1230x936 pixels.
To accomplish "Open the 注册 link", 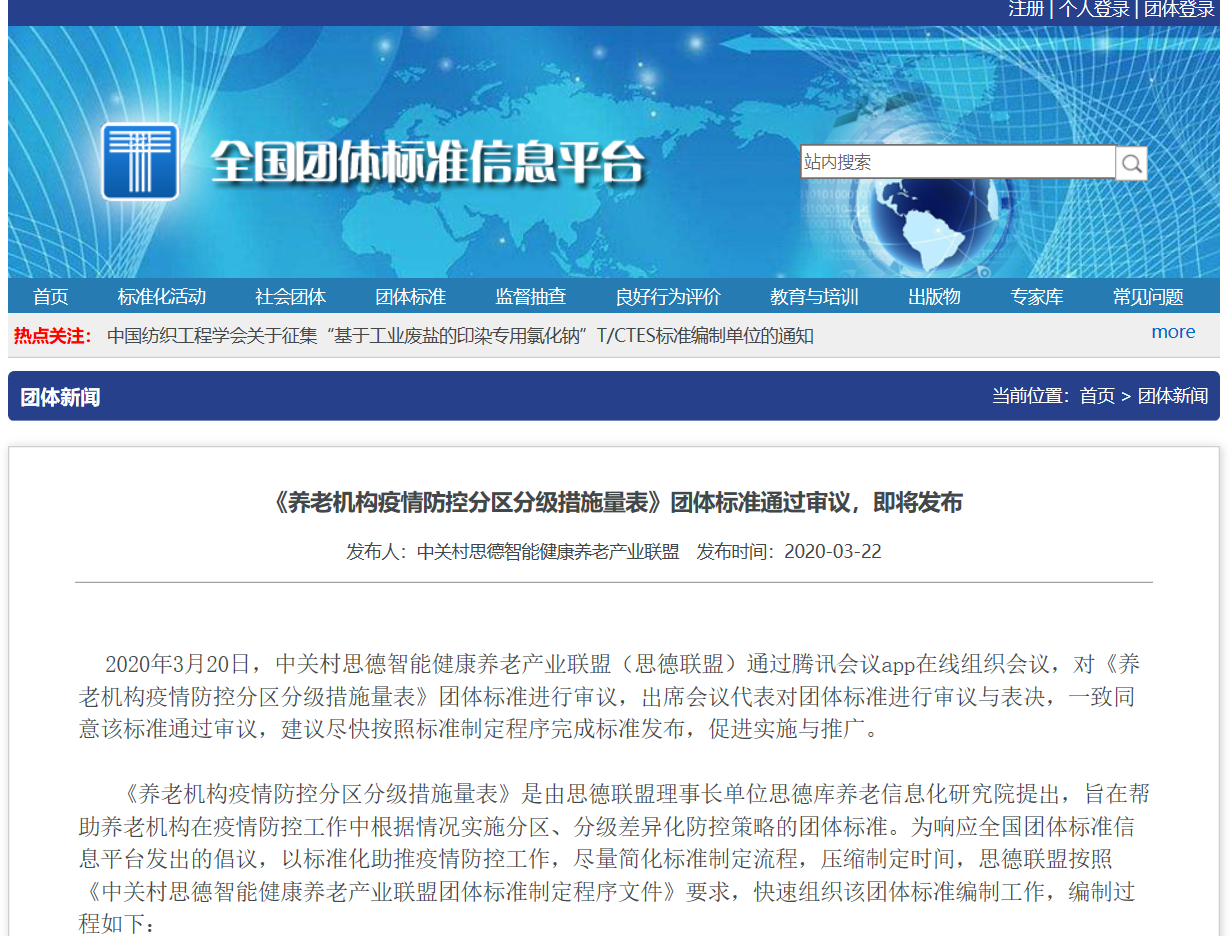I will [x=1026, y=9].
